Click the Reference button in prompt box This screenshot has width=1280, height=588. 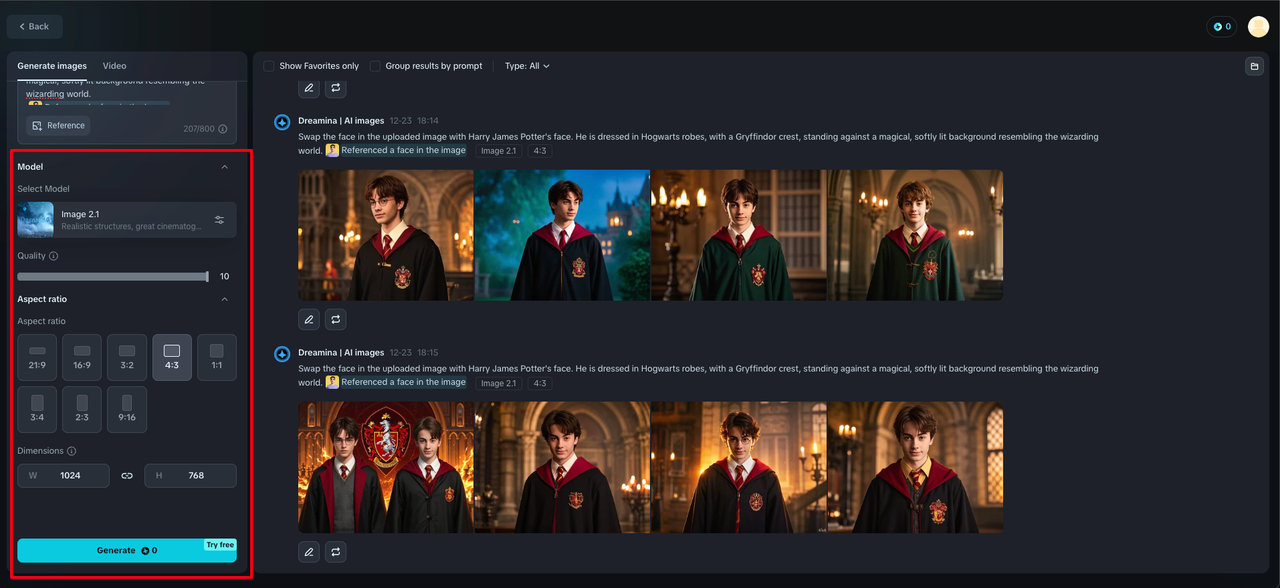[58, 125]
